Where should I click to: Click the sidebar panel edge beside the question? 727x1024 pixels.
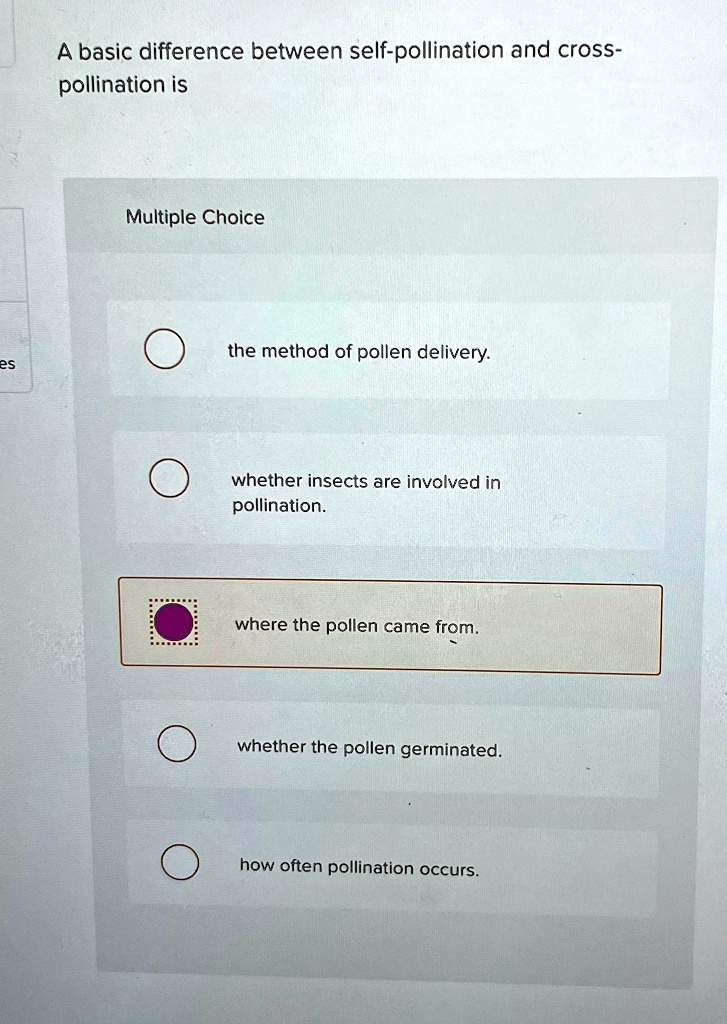[x=8, y=35]
